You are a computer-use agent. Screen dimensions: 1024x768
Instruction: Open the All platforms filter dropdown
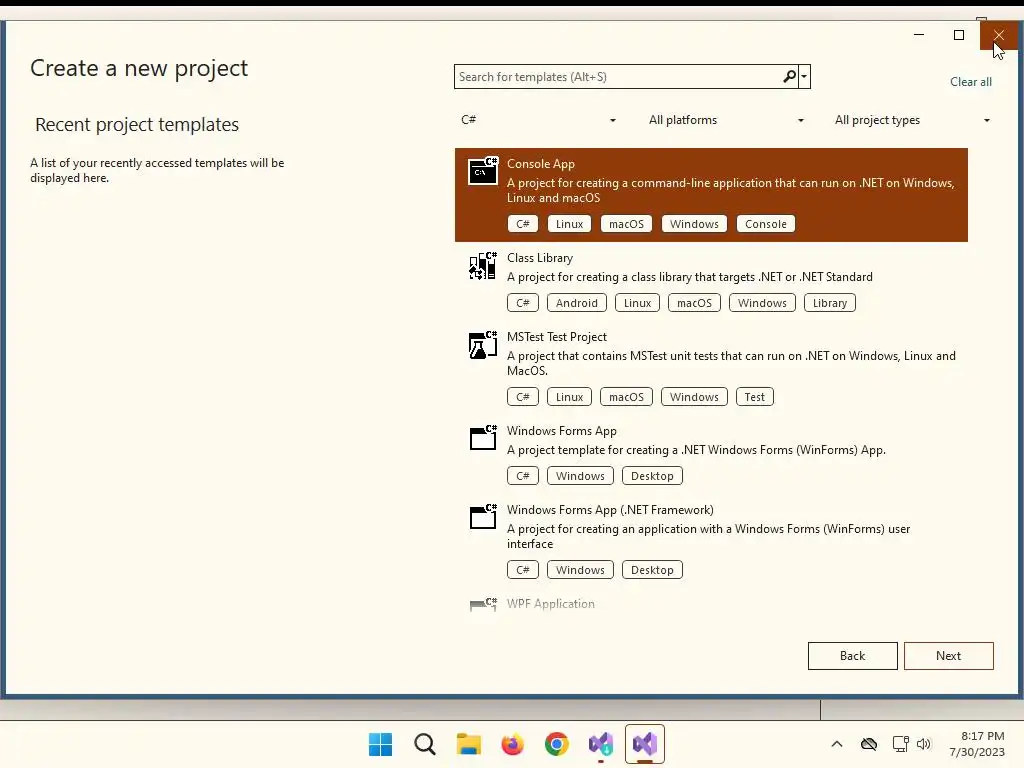(726, 120)
